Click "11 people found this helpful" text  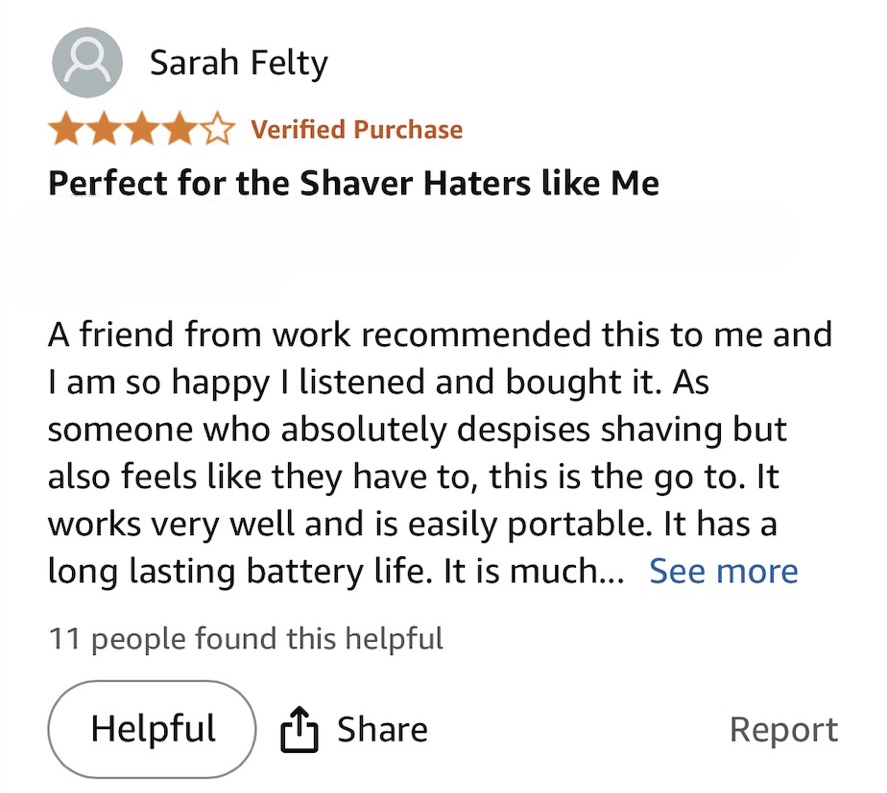[246, 638]
